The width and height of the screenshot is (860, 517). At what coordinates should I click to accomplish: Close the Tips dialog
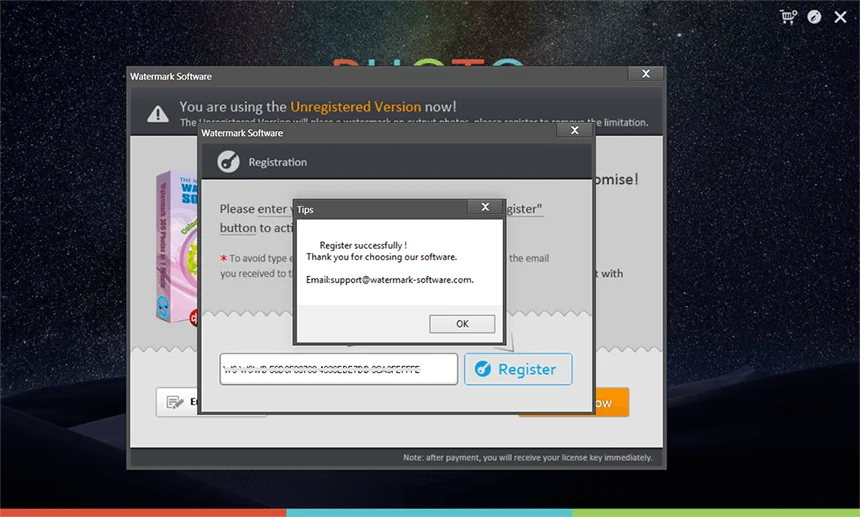(x=485, y=207)
